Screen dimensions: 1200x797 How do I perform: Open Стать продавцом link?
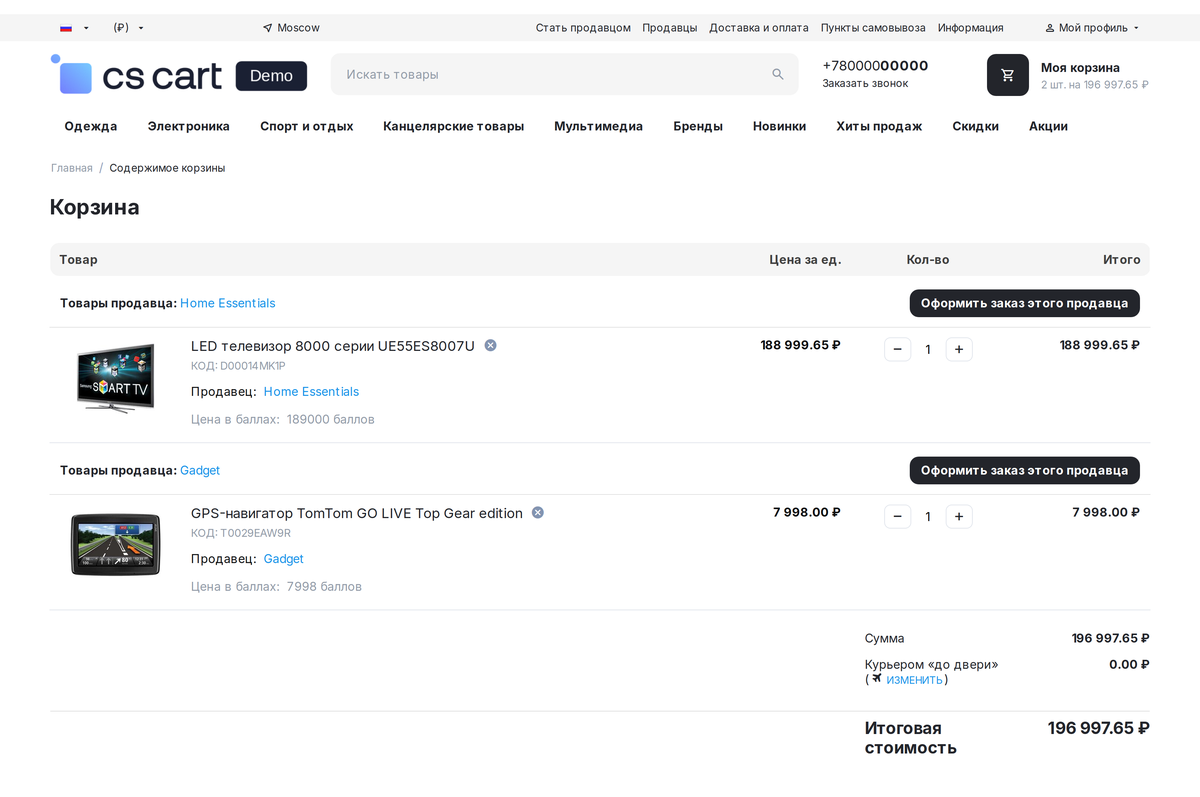[x=583, y=28]
